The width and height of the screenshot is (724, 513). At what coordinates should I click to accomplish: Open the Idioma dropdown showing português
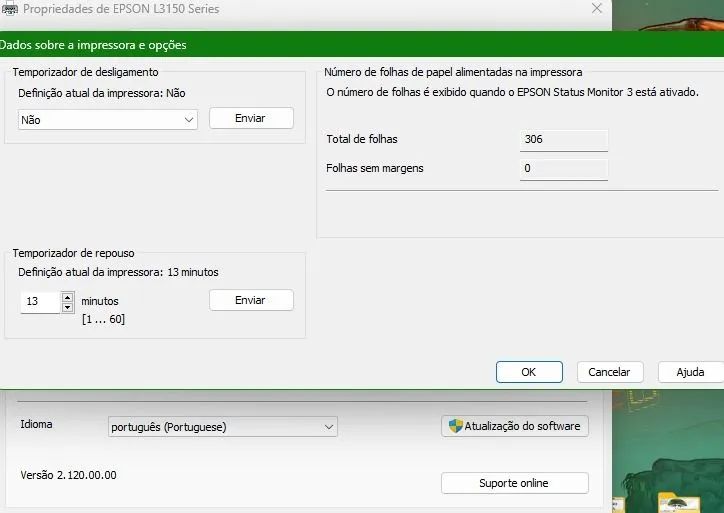coord(223,427)
